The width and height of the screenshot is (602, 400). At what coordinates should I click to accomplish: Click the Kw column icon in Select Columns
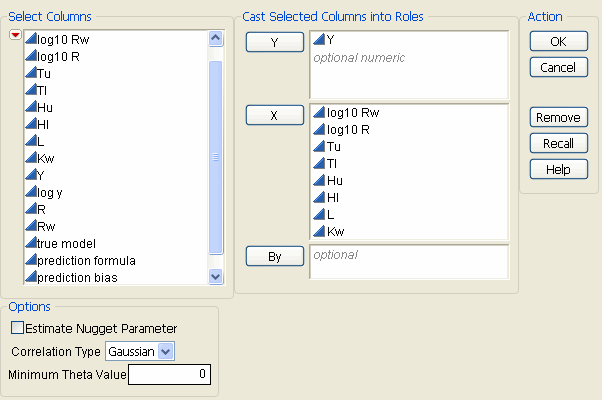tap(29, 158)
